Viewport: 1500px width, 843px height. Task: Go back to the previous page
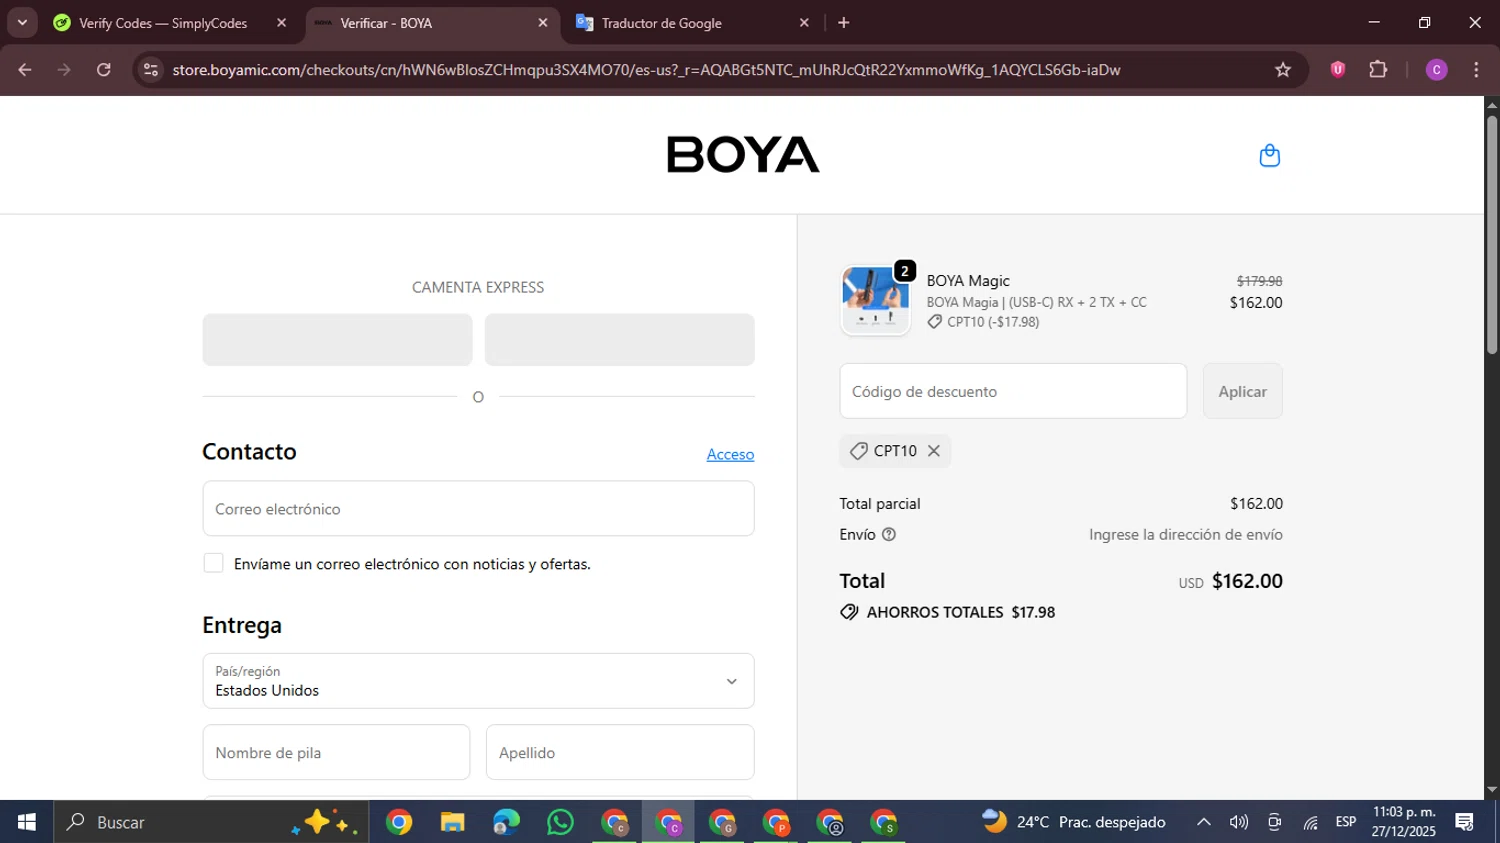click(25, 70)
